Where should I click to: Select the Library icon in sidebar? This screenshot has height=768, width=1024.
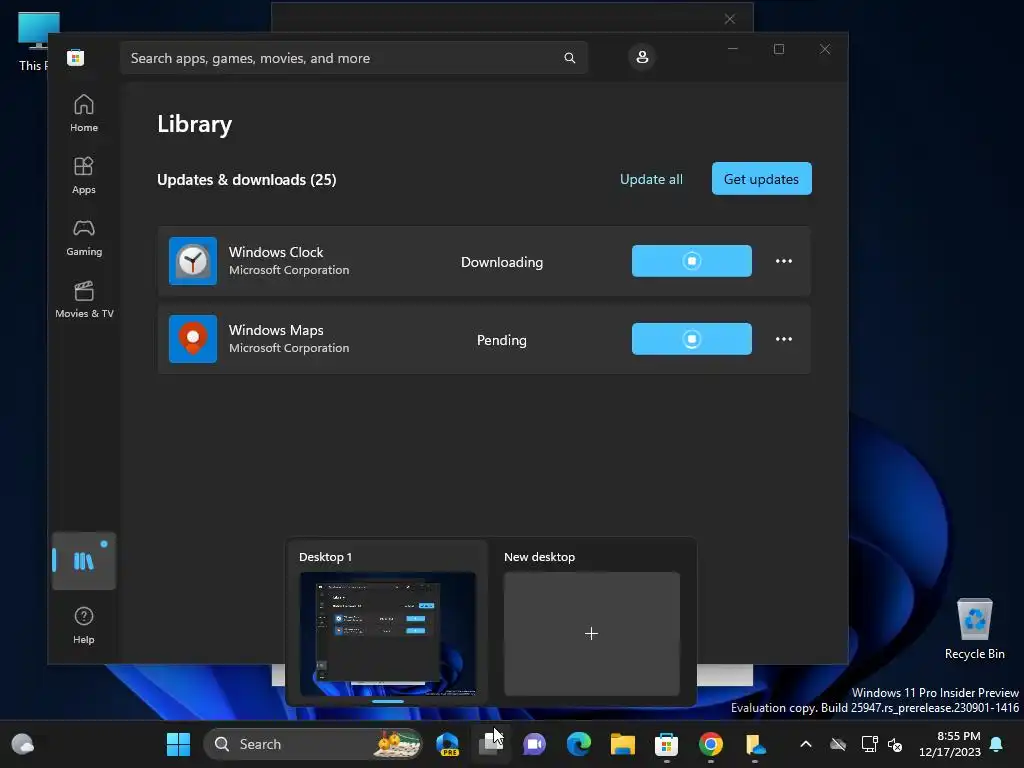(84, 561)
